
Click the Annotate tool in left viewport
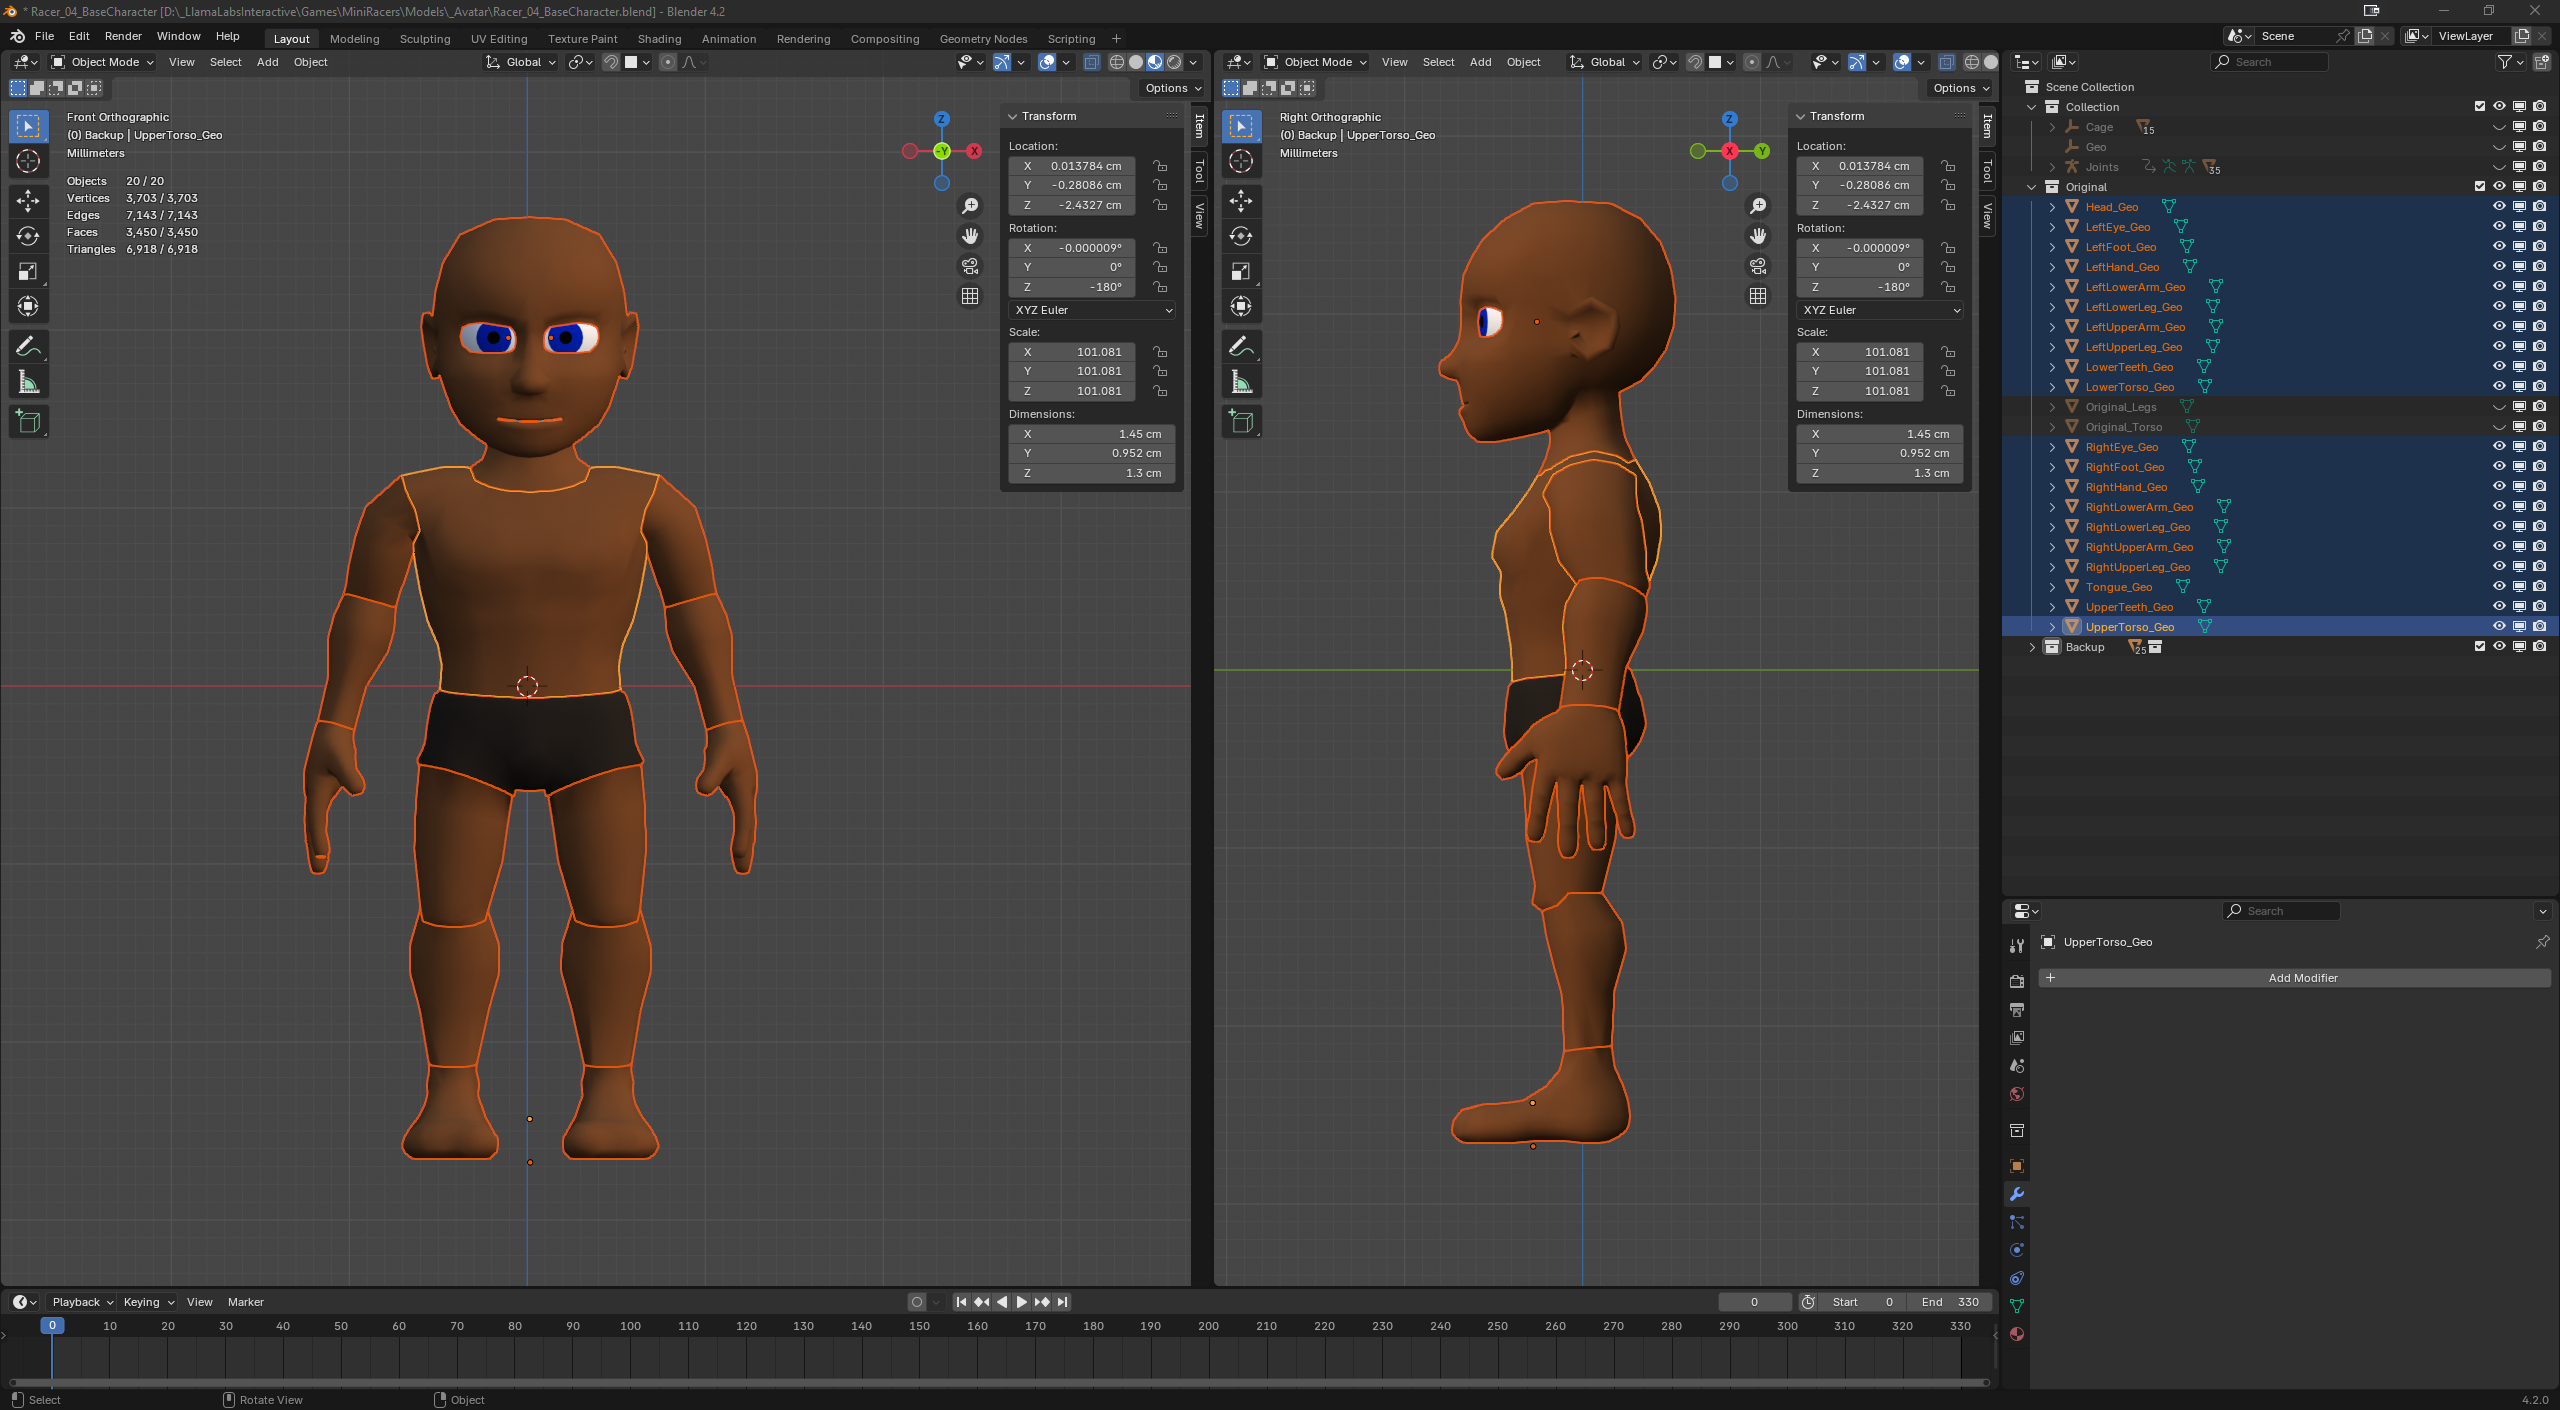(x=28, y=347)
